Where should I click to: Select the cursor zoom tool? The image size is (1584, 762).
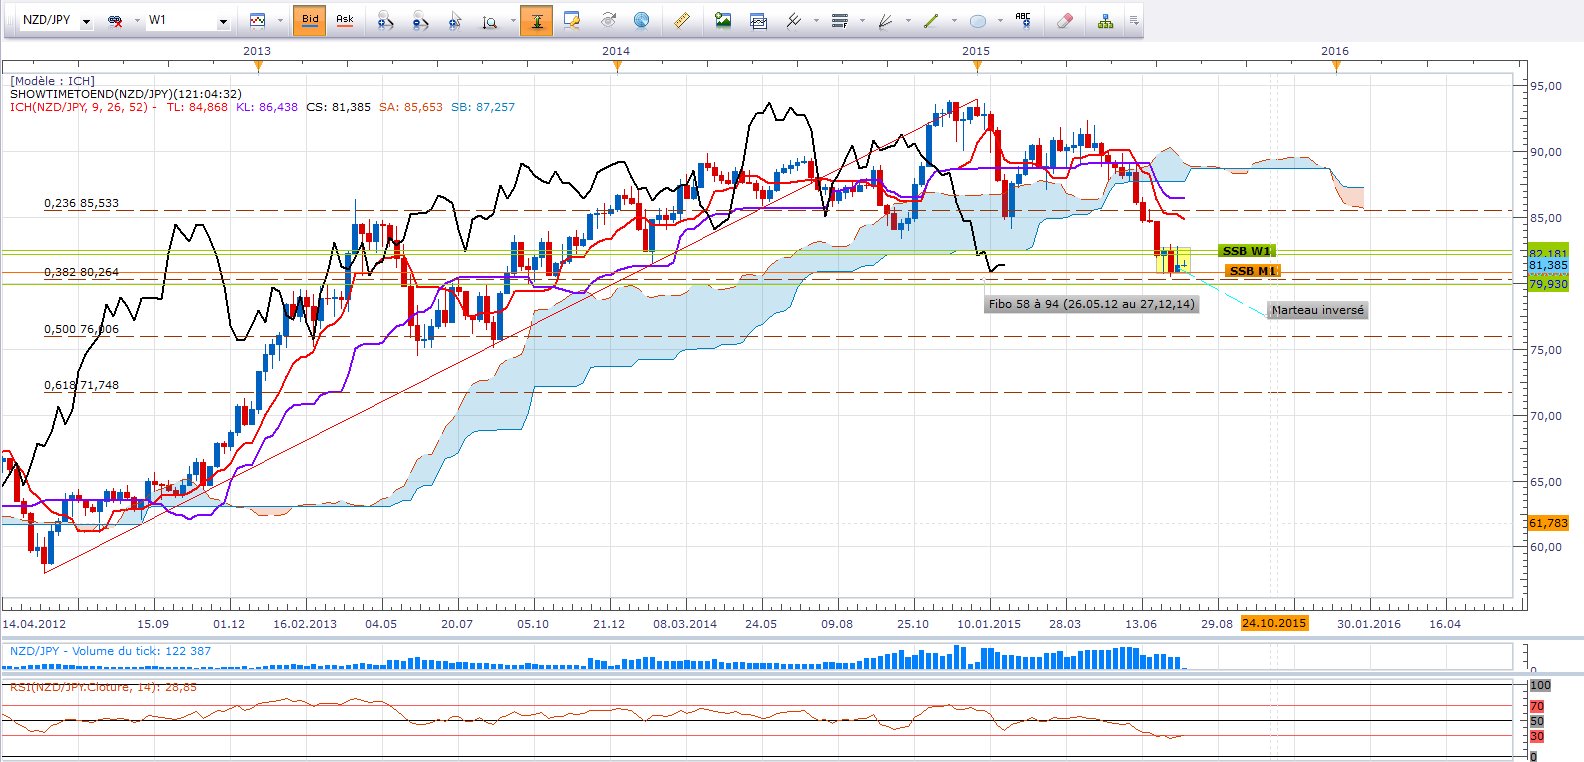[455, 21]
